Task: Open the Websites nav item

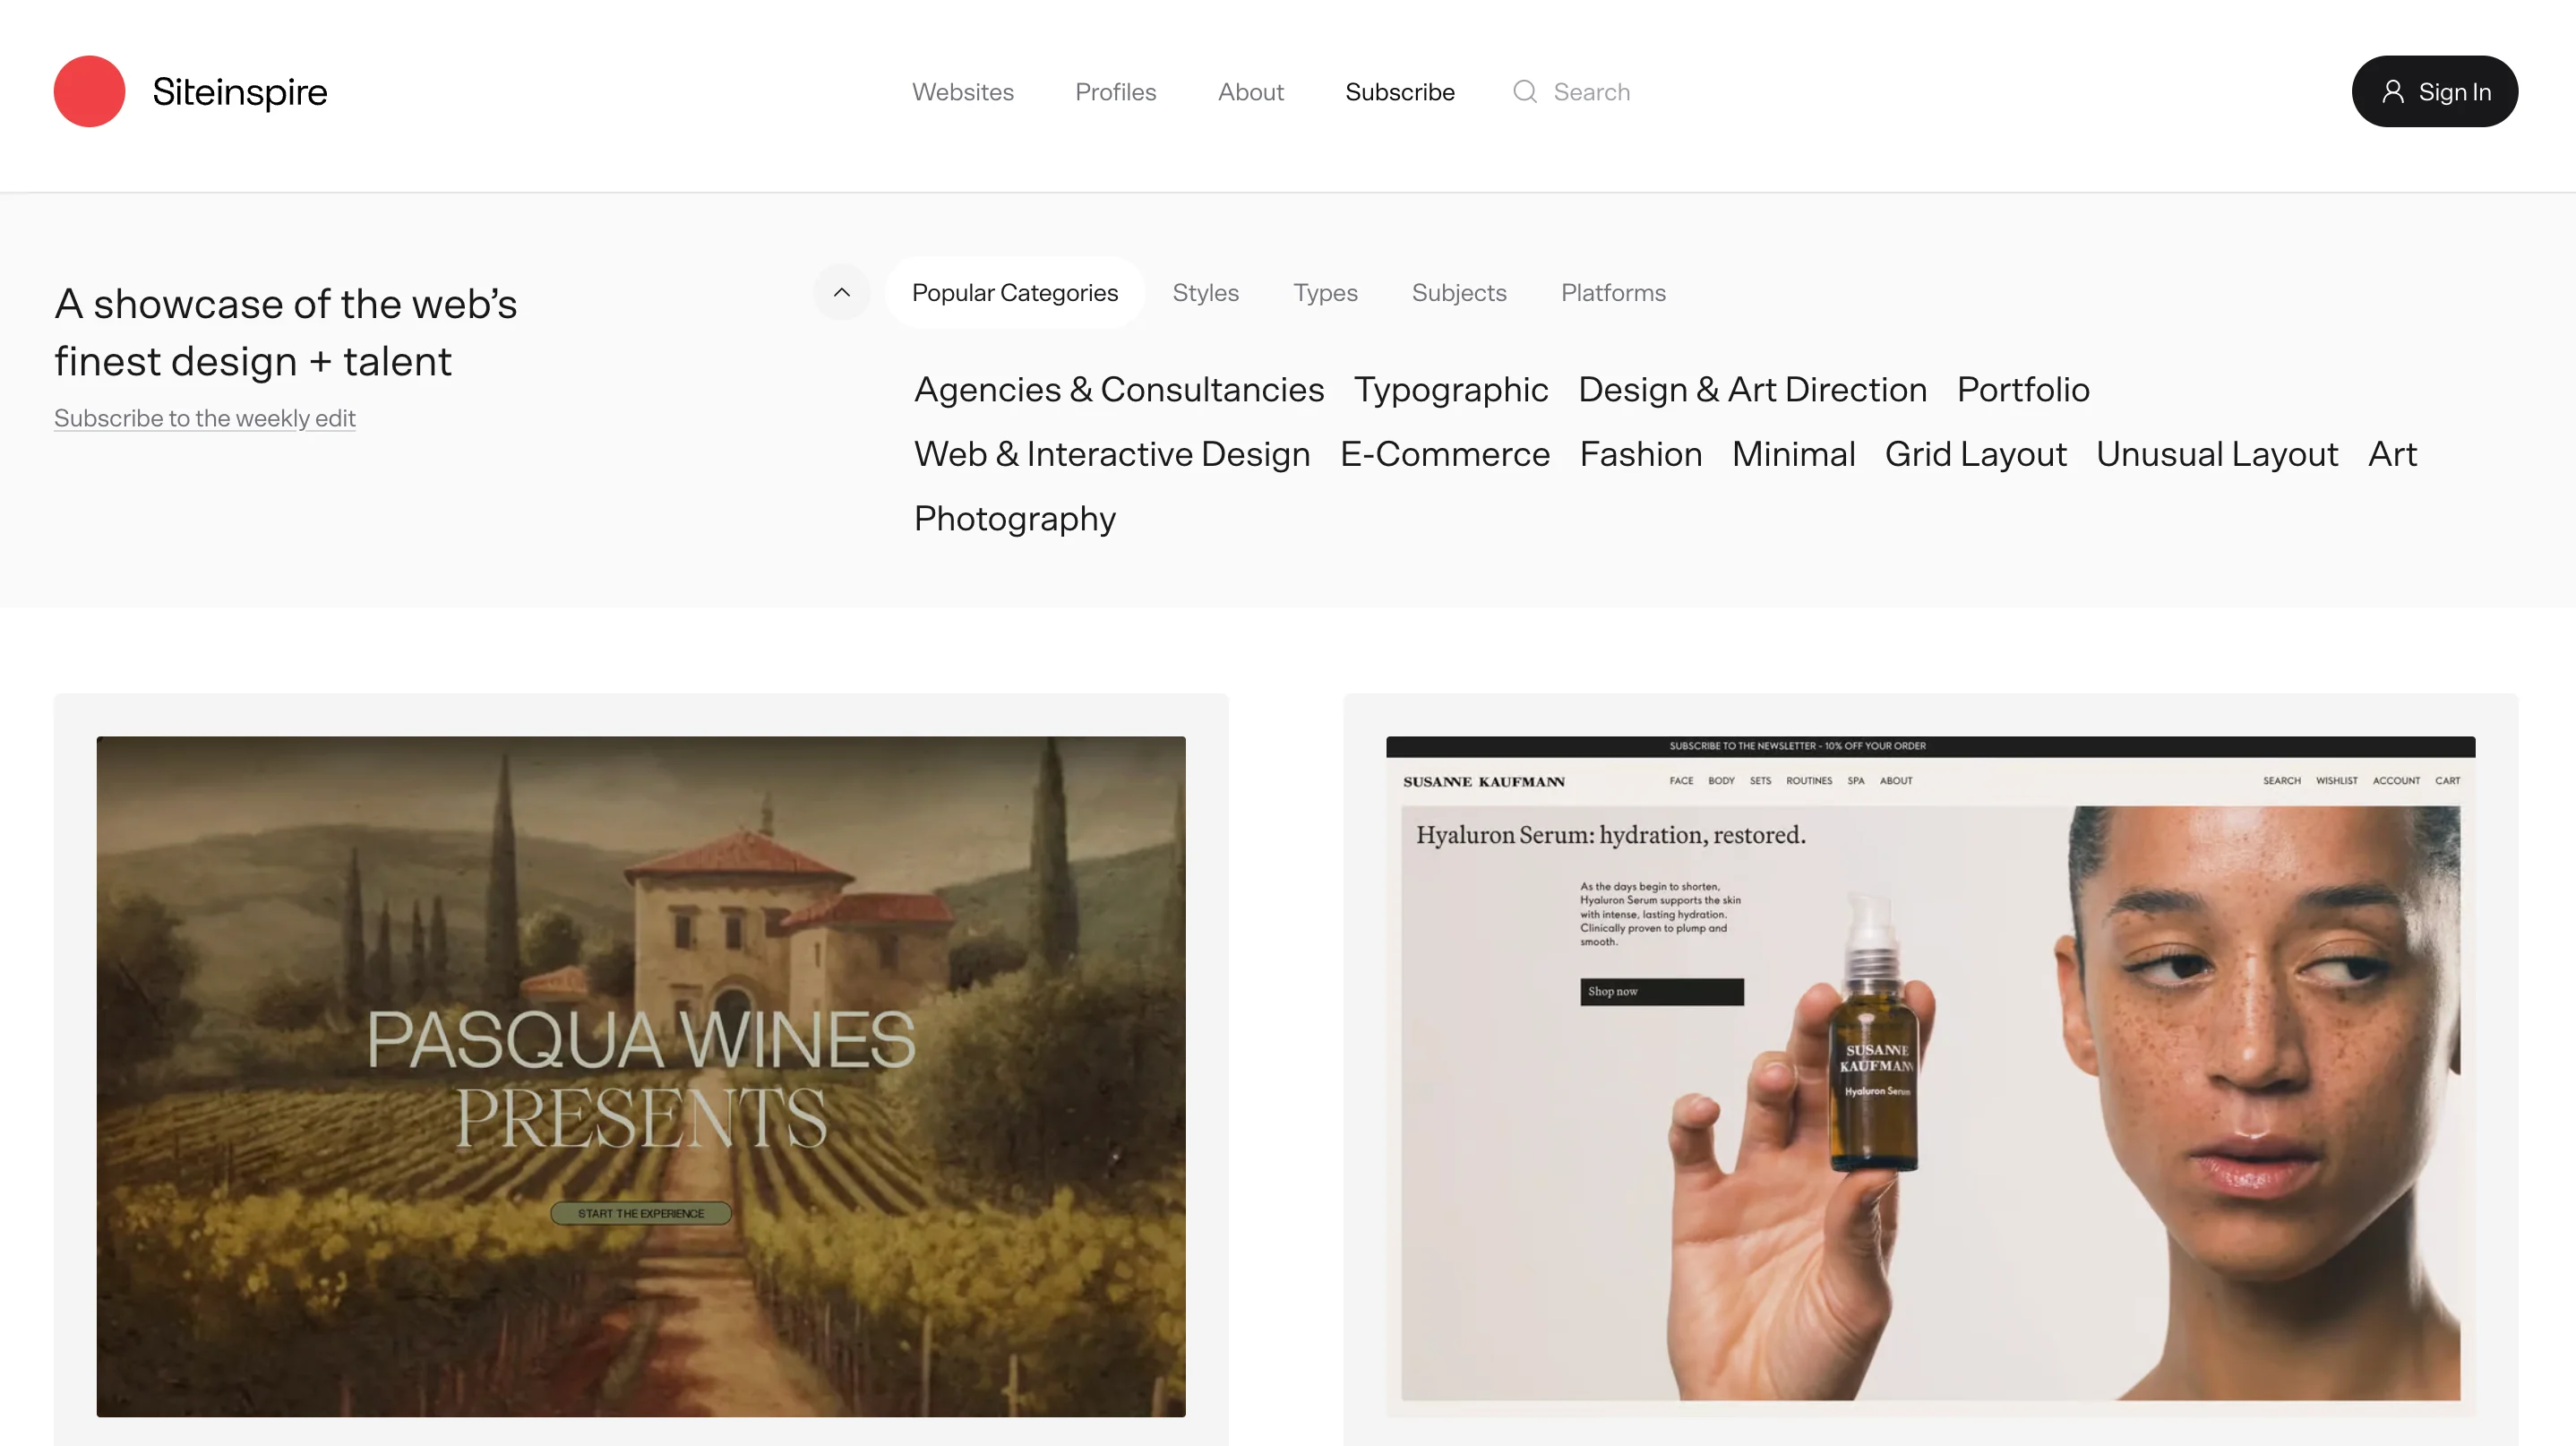Action: pos(962,92)
